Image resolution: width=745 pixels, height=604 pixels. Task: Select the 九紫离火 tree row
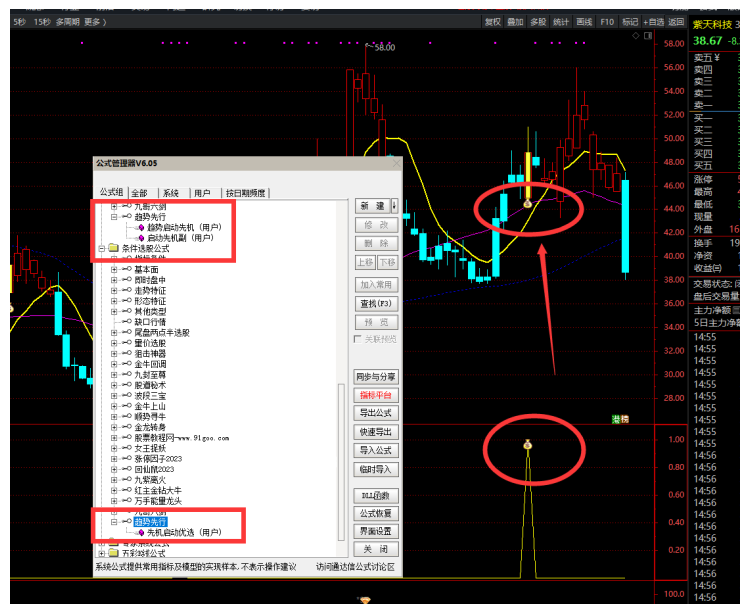(150, 479)
